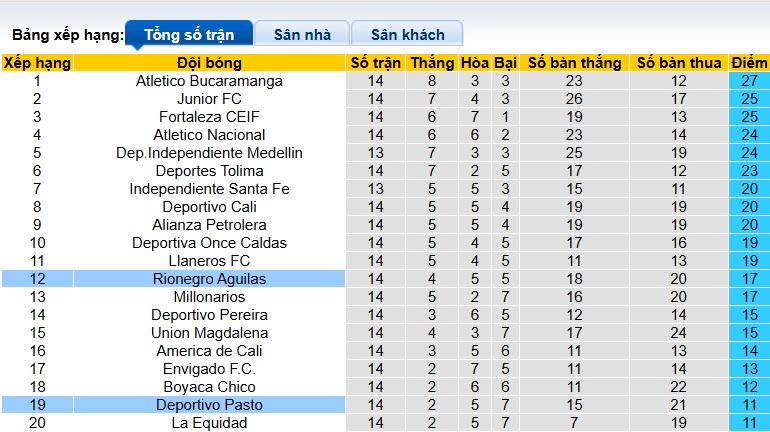Click the America de Cali team name

pos(209,351)
